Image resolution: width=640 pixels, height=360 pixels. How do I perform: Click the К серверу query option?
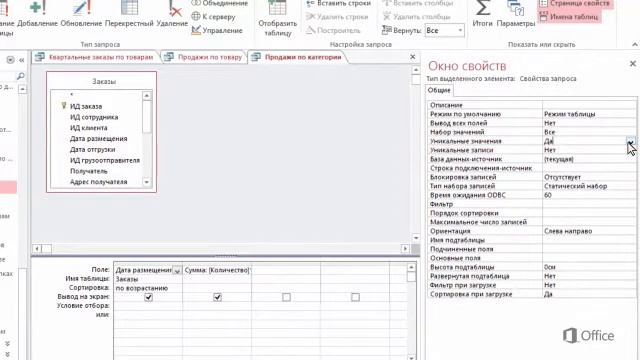tap(213, 17)
